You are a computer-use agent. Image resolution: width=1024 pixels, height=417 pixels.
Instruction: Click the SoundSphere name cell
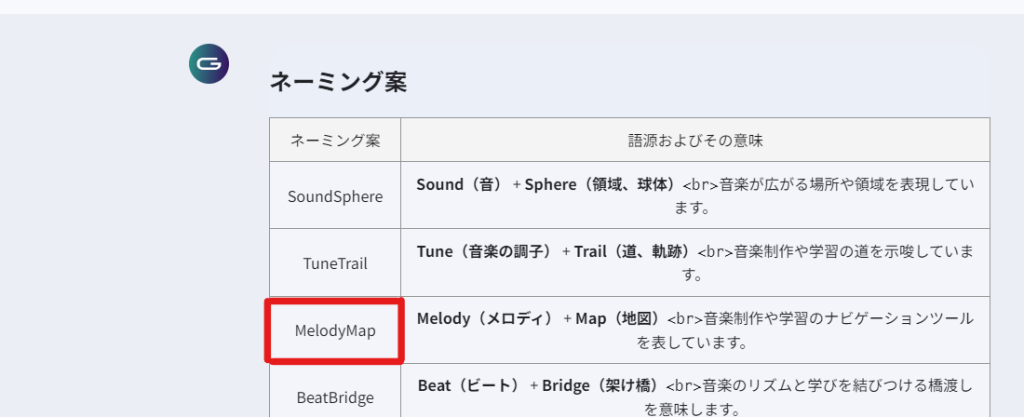(x=335, y=196)
